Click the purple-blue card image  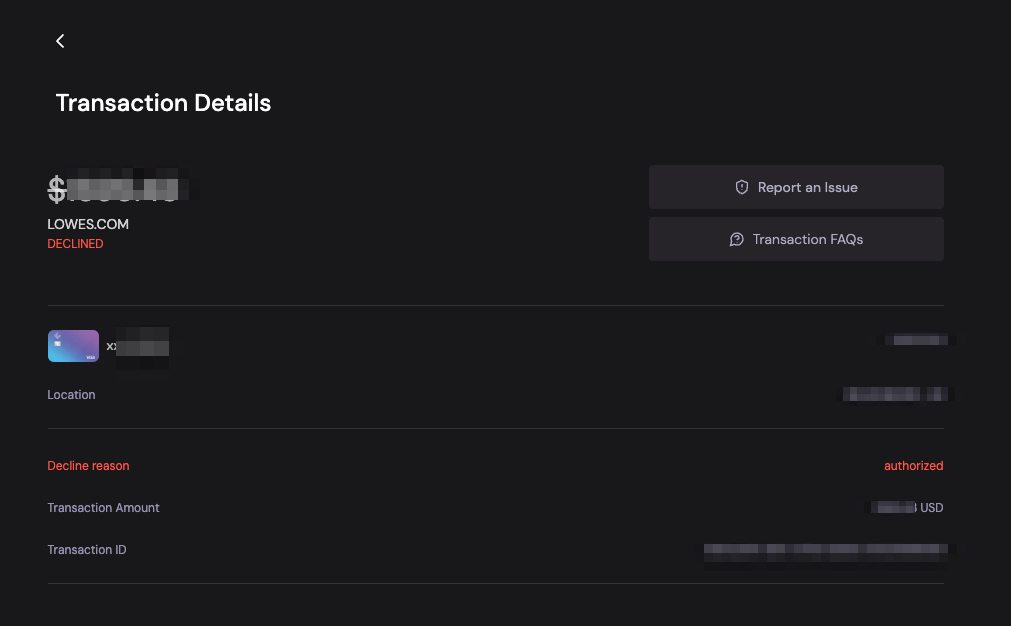tap(73, 346)
